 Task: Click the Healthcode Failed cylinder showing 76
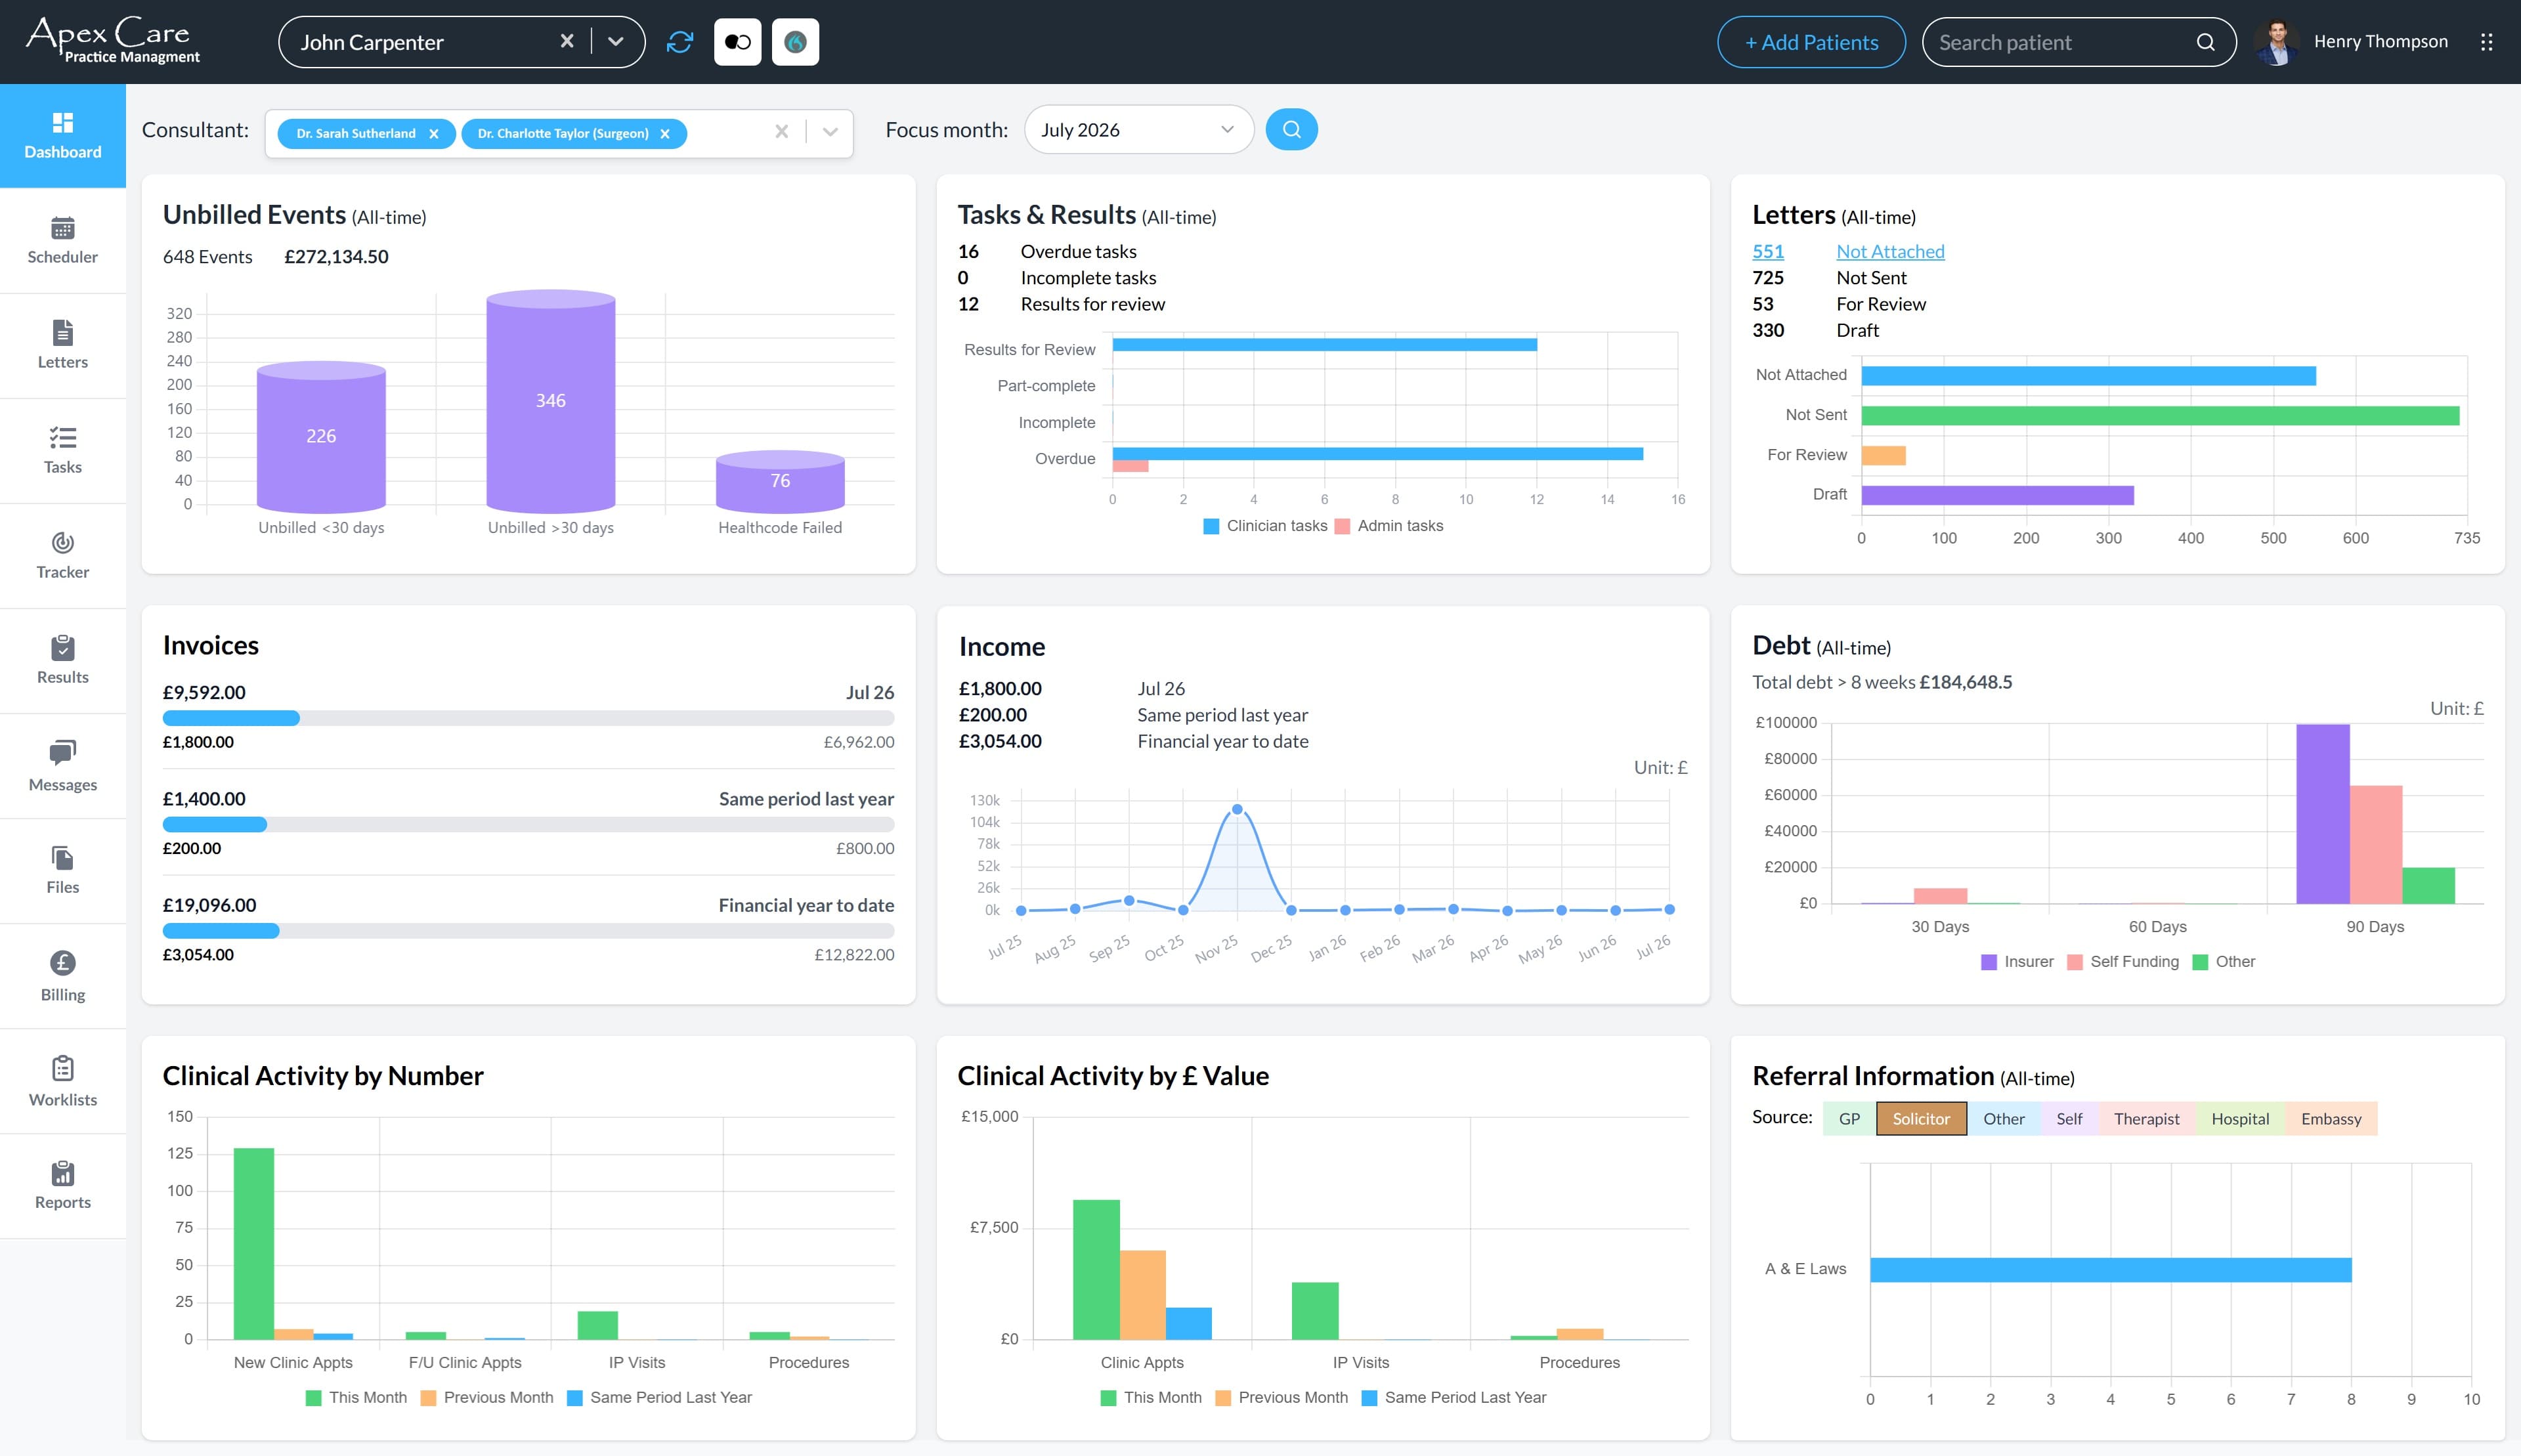(780, 482)
